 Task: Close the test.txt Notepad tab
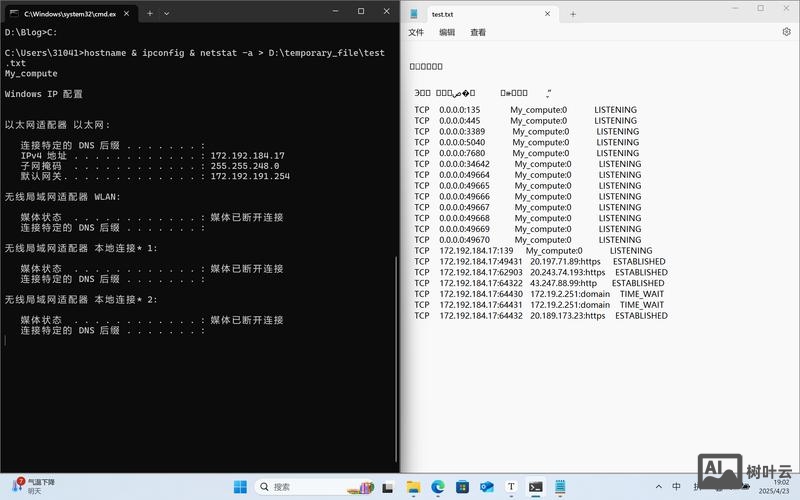[547, 14]
